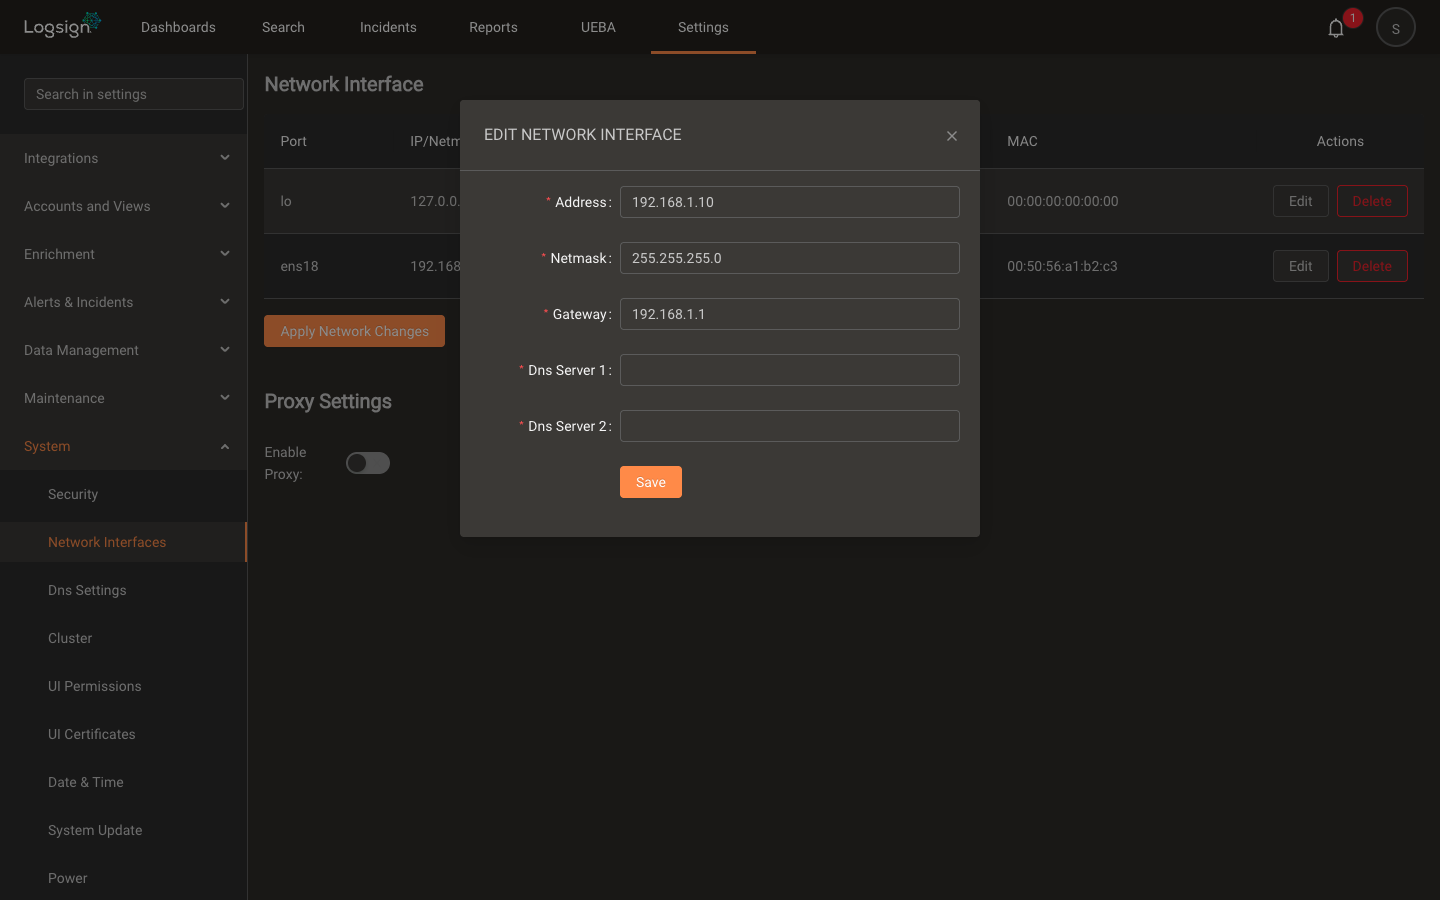Navigate to the UEBA tab
1440x900 pixels.
tap(598, 27)
